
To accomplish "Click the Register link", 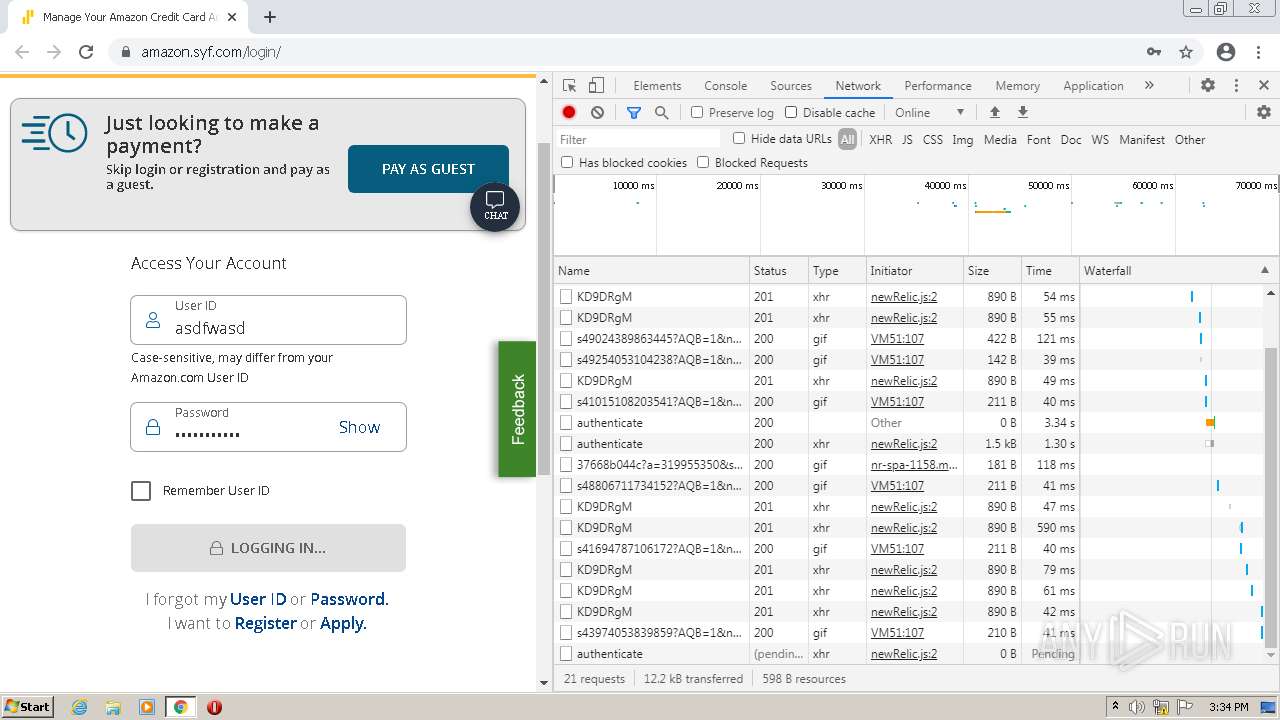I will tap(265, 623).
